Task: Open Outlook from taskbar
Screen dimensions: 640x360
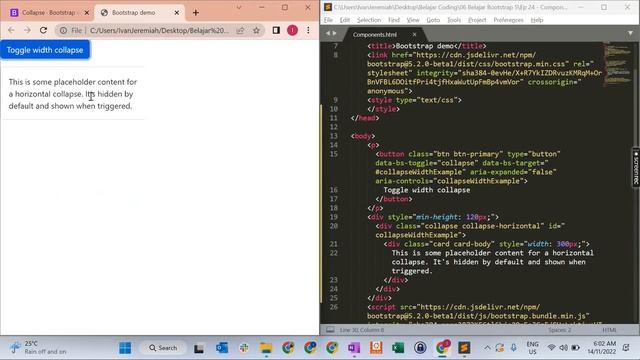Action: pyautogui.click(x=222, y=348)
